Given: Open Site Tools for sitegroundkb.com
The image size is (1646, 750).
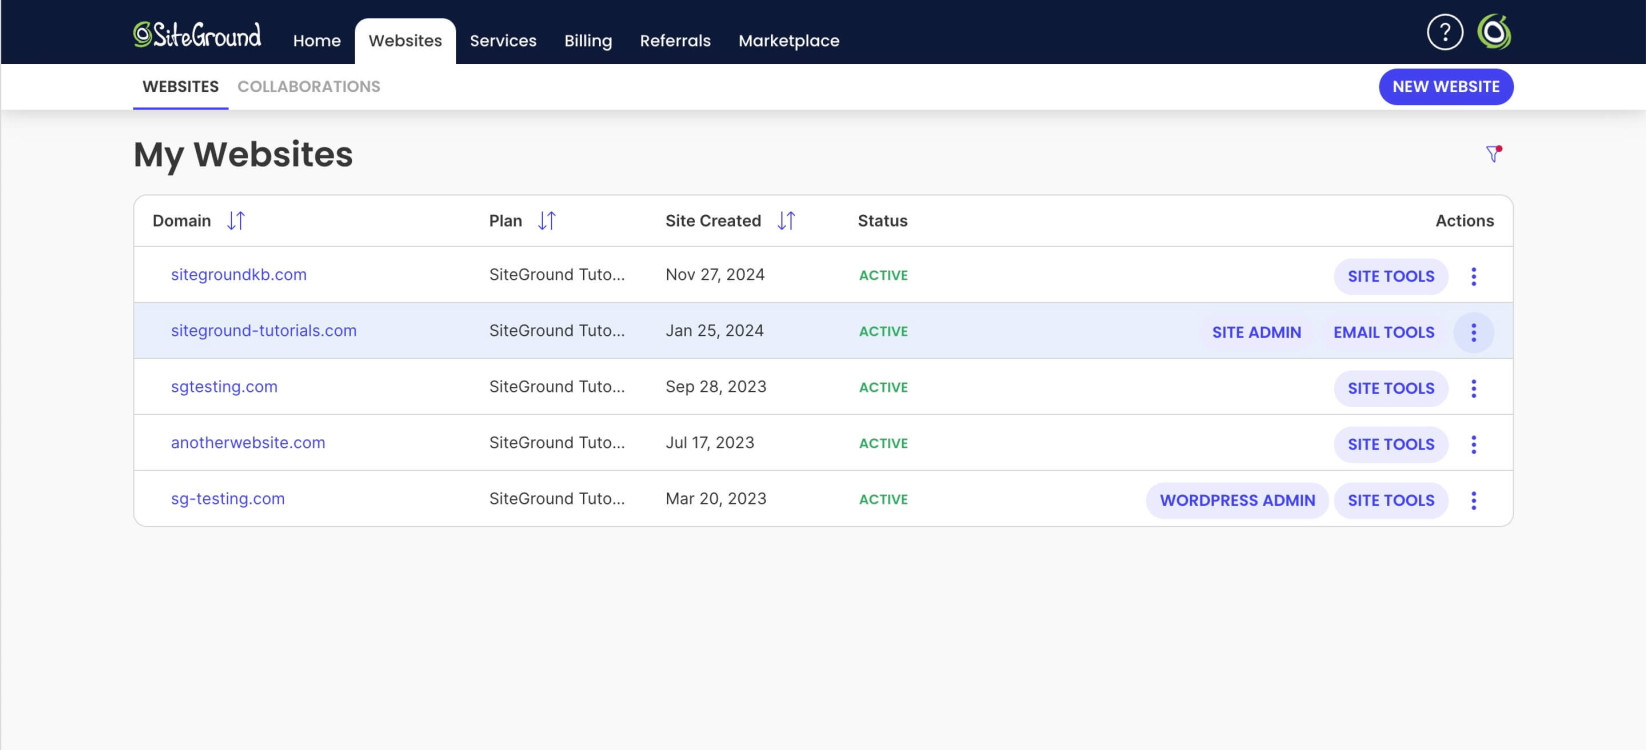Looking at the screenshot, I should [x=1391, y=276].
